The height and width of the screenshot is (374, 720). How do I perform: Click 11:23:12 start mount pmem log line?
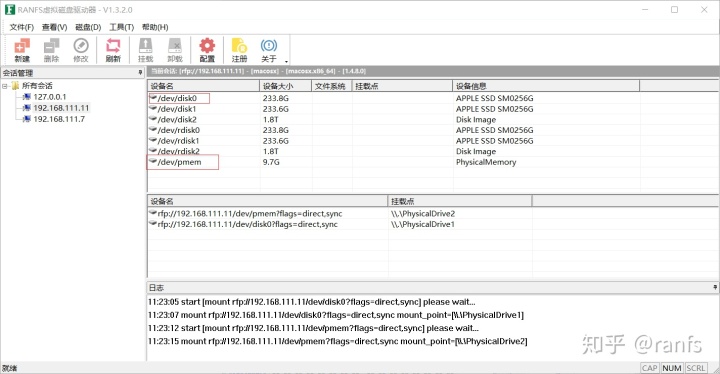tap(313, 328)
